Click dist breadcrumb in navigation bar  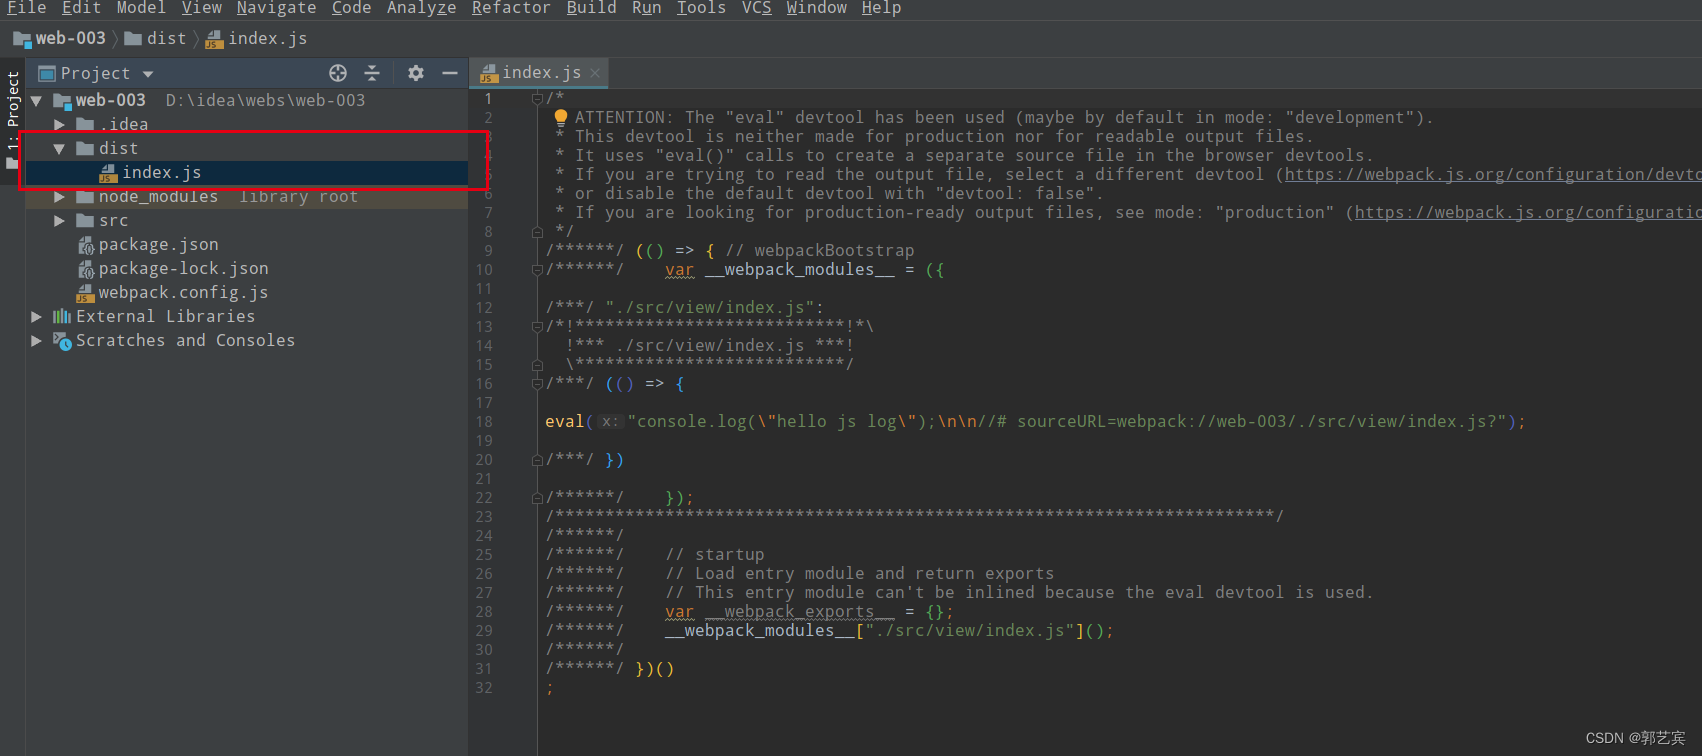pyautogui.click(x=156, y=38)
